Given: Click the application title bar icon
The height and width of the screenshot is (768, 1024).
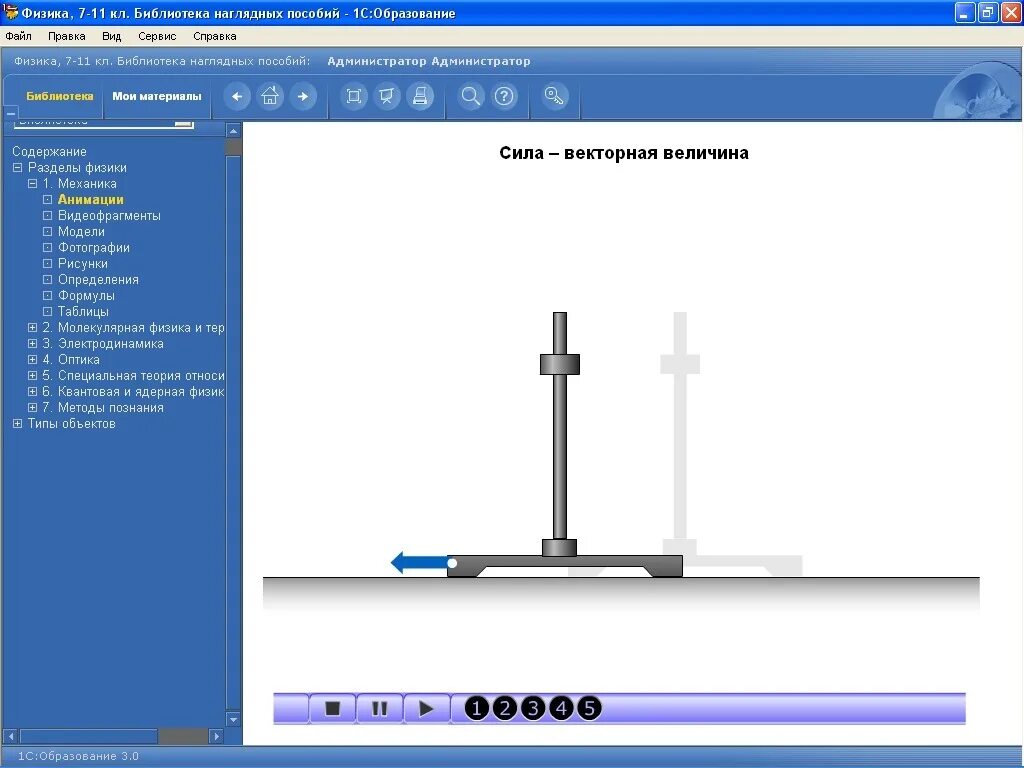Looking at the screenshot, I should click(10, 12).
